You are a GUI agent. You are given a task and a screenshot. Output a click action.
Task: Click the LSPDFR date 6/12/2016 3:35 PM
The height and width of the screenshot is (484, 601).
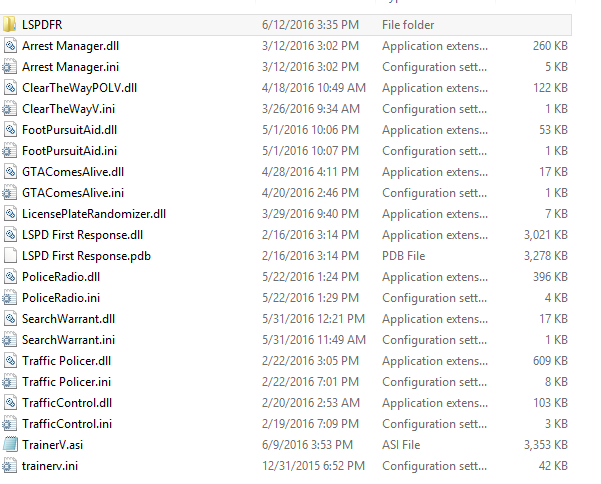tap(310, 25)
